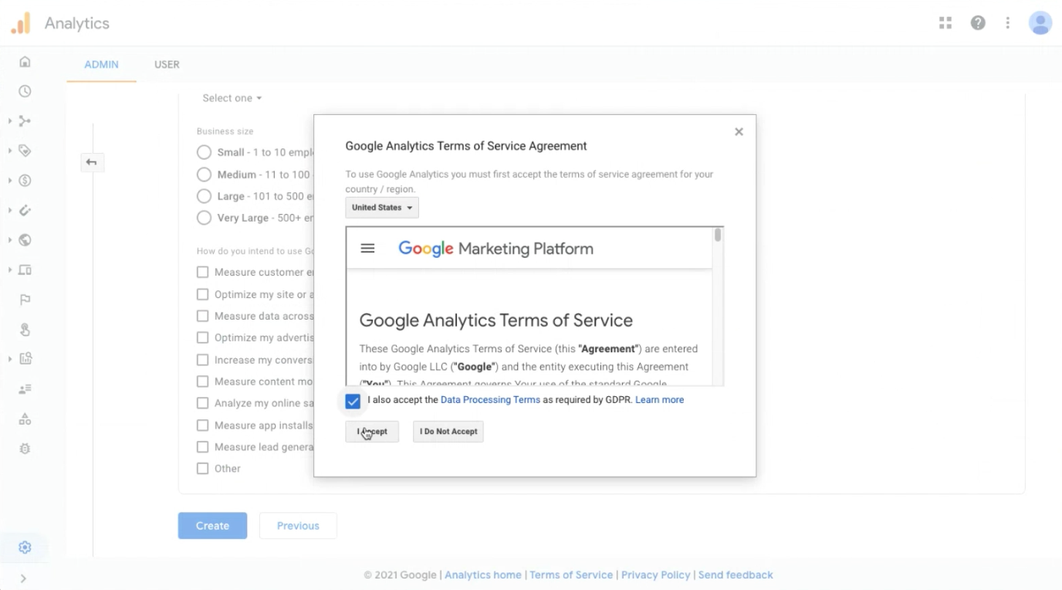
Task: Open the DebugView bug sidebar icon
Action: click(25, 448)
